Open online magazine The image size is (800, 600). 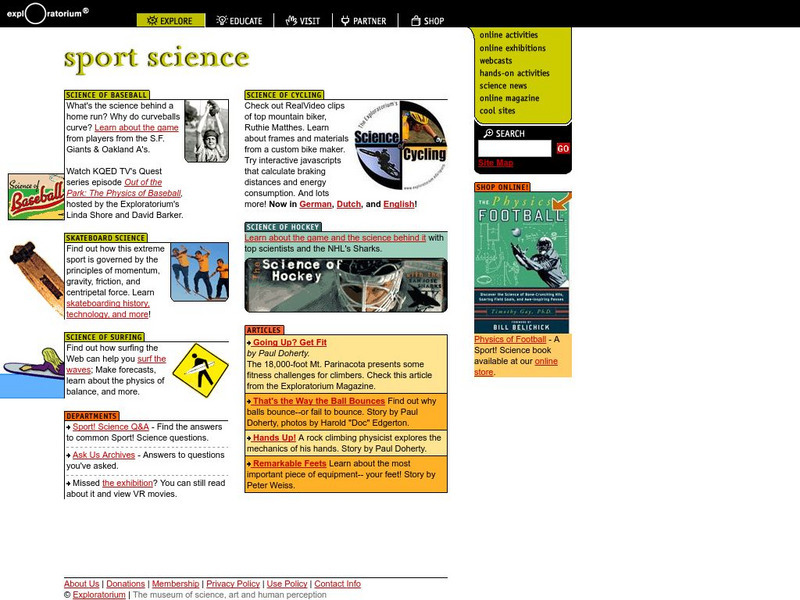point(509,98)
